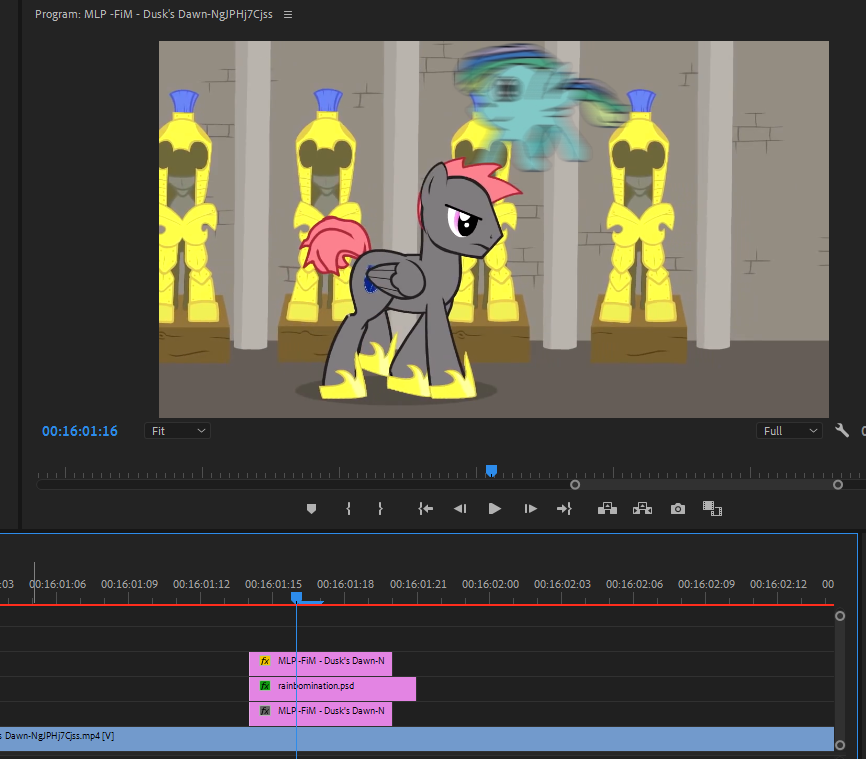
Task: Click the blue 00:16:01:16 timecode
Action: point(80,431)
